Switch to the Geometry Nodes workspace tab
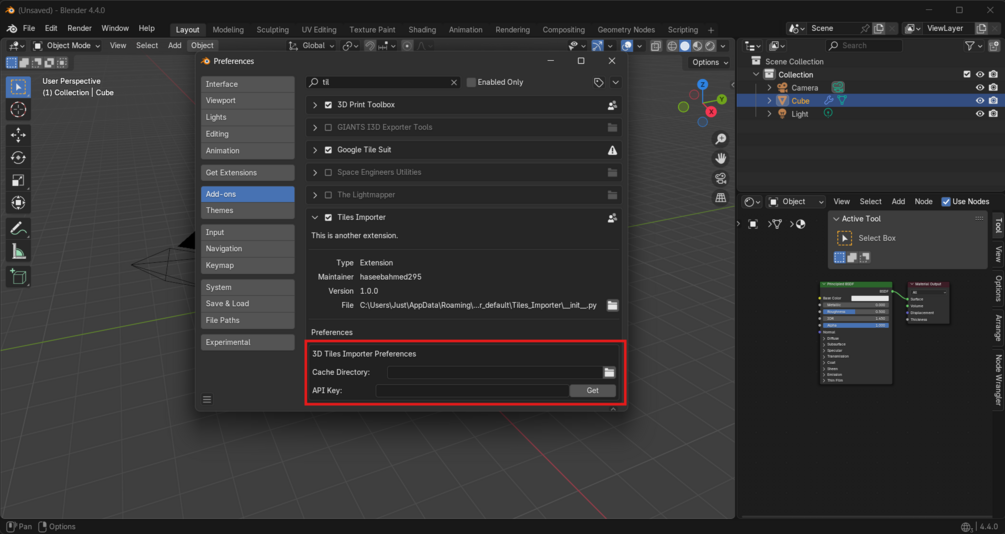Image resolution: width=1005 pixels, height=534 pixels. click(x=626, y=29)
